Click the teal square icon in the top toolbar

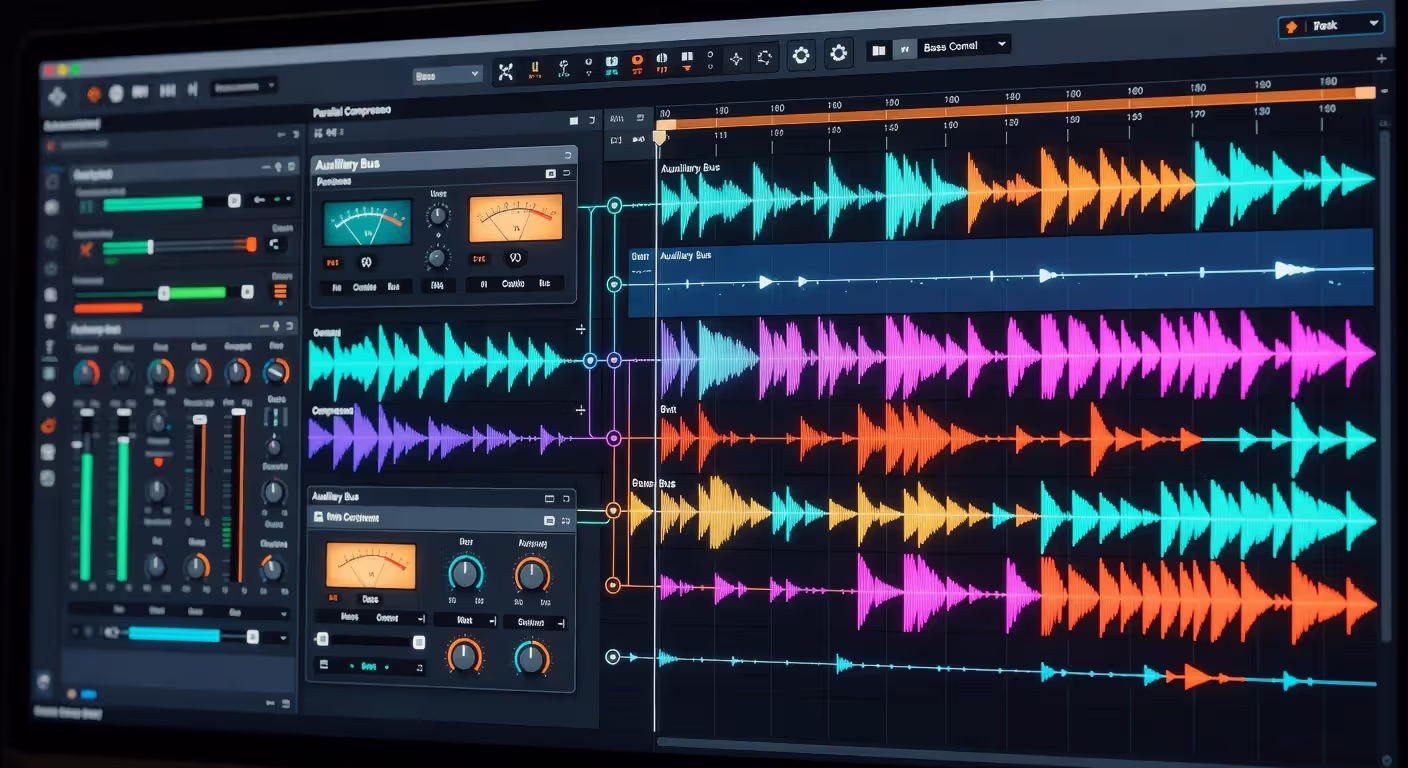[612, 64]
